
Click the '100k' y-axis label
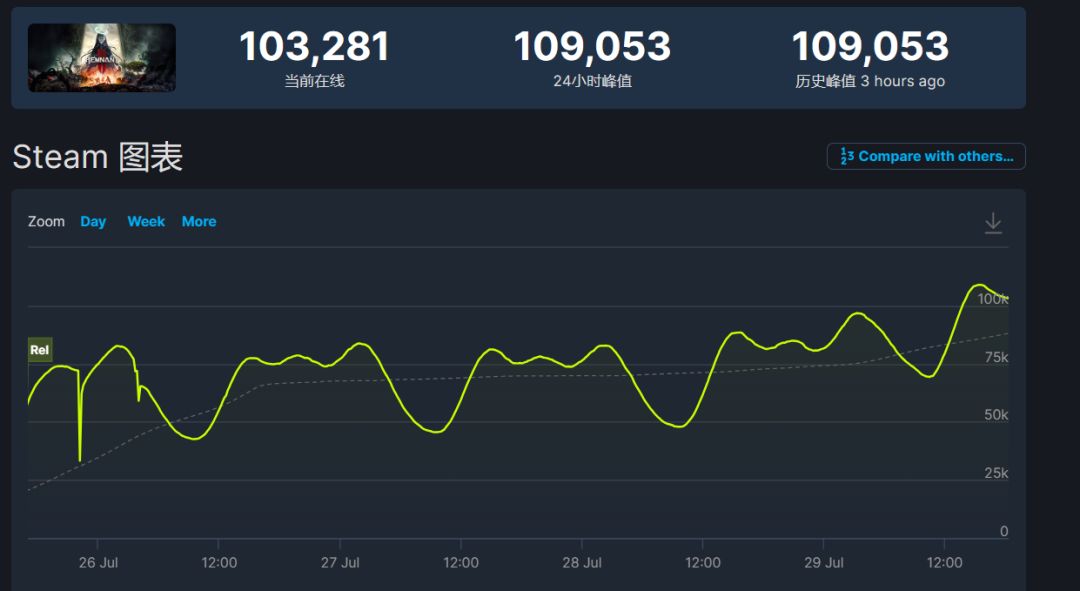993,299
